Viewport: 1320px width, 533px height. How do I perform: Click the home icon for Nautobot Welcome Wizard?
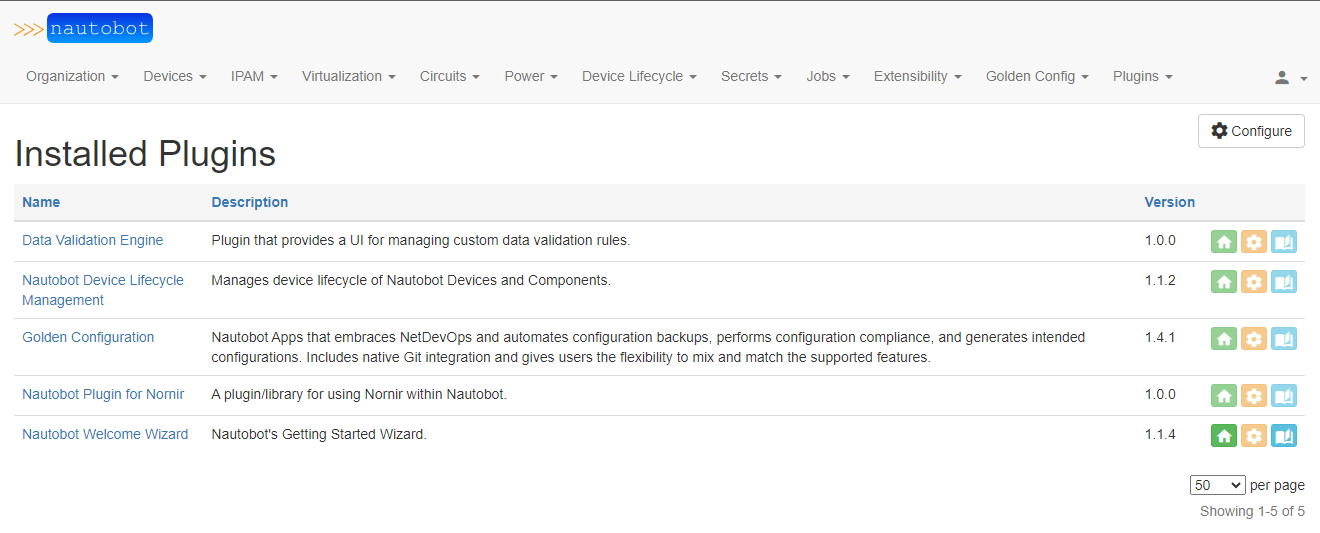[x=1223, y=436]
